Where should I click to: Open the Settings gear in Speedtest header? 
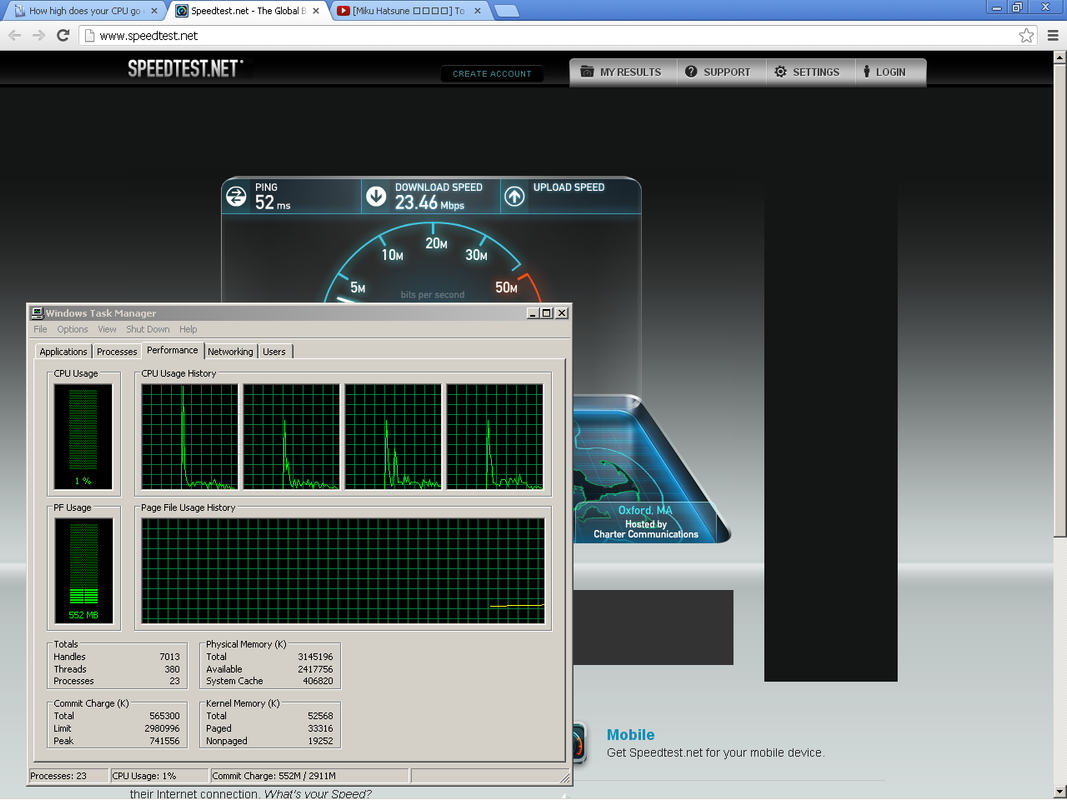806,72
